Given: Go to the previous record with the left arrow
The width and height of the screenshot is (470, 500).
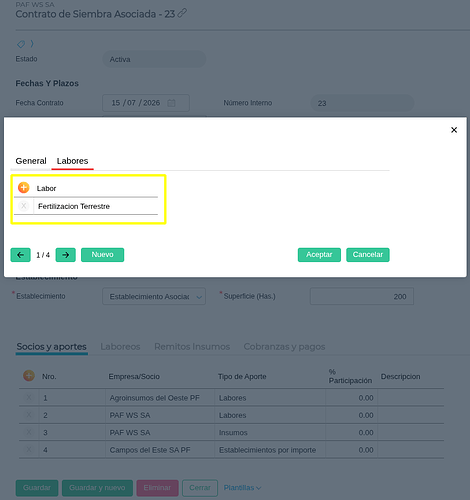Looking at the screenshot, I should 20,255.
